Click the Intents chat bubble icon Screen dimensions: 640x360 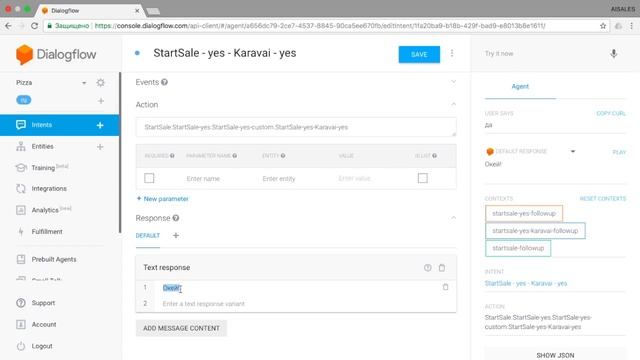21,125
